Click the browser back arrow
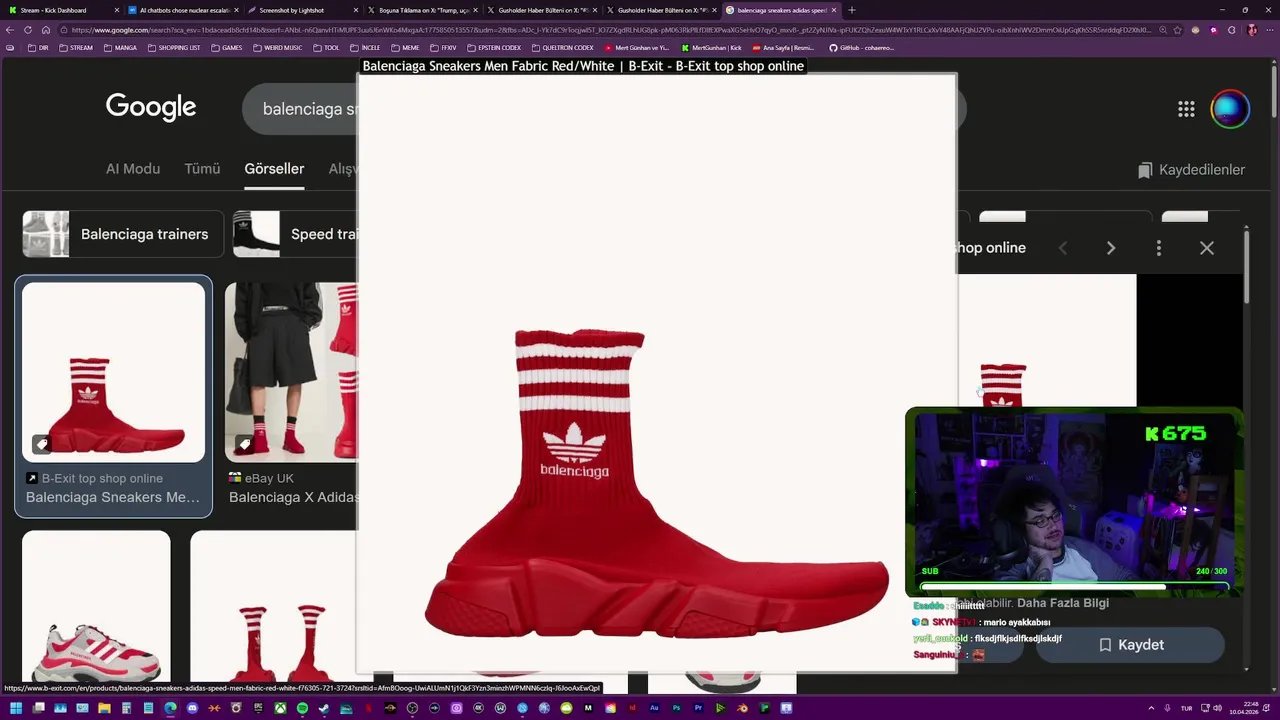This screenshot has height=720, width=1280. tap(10, 30)
